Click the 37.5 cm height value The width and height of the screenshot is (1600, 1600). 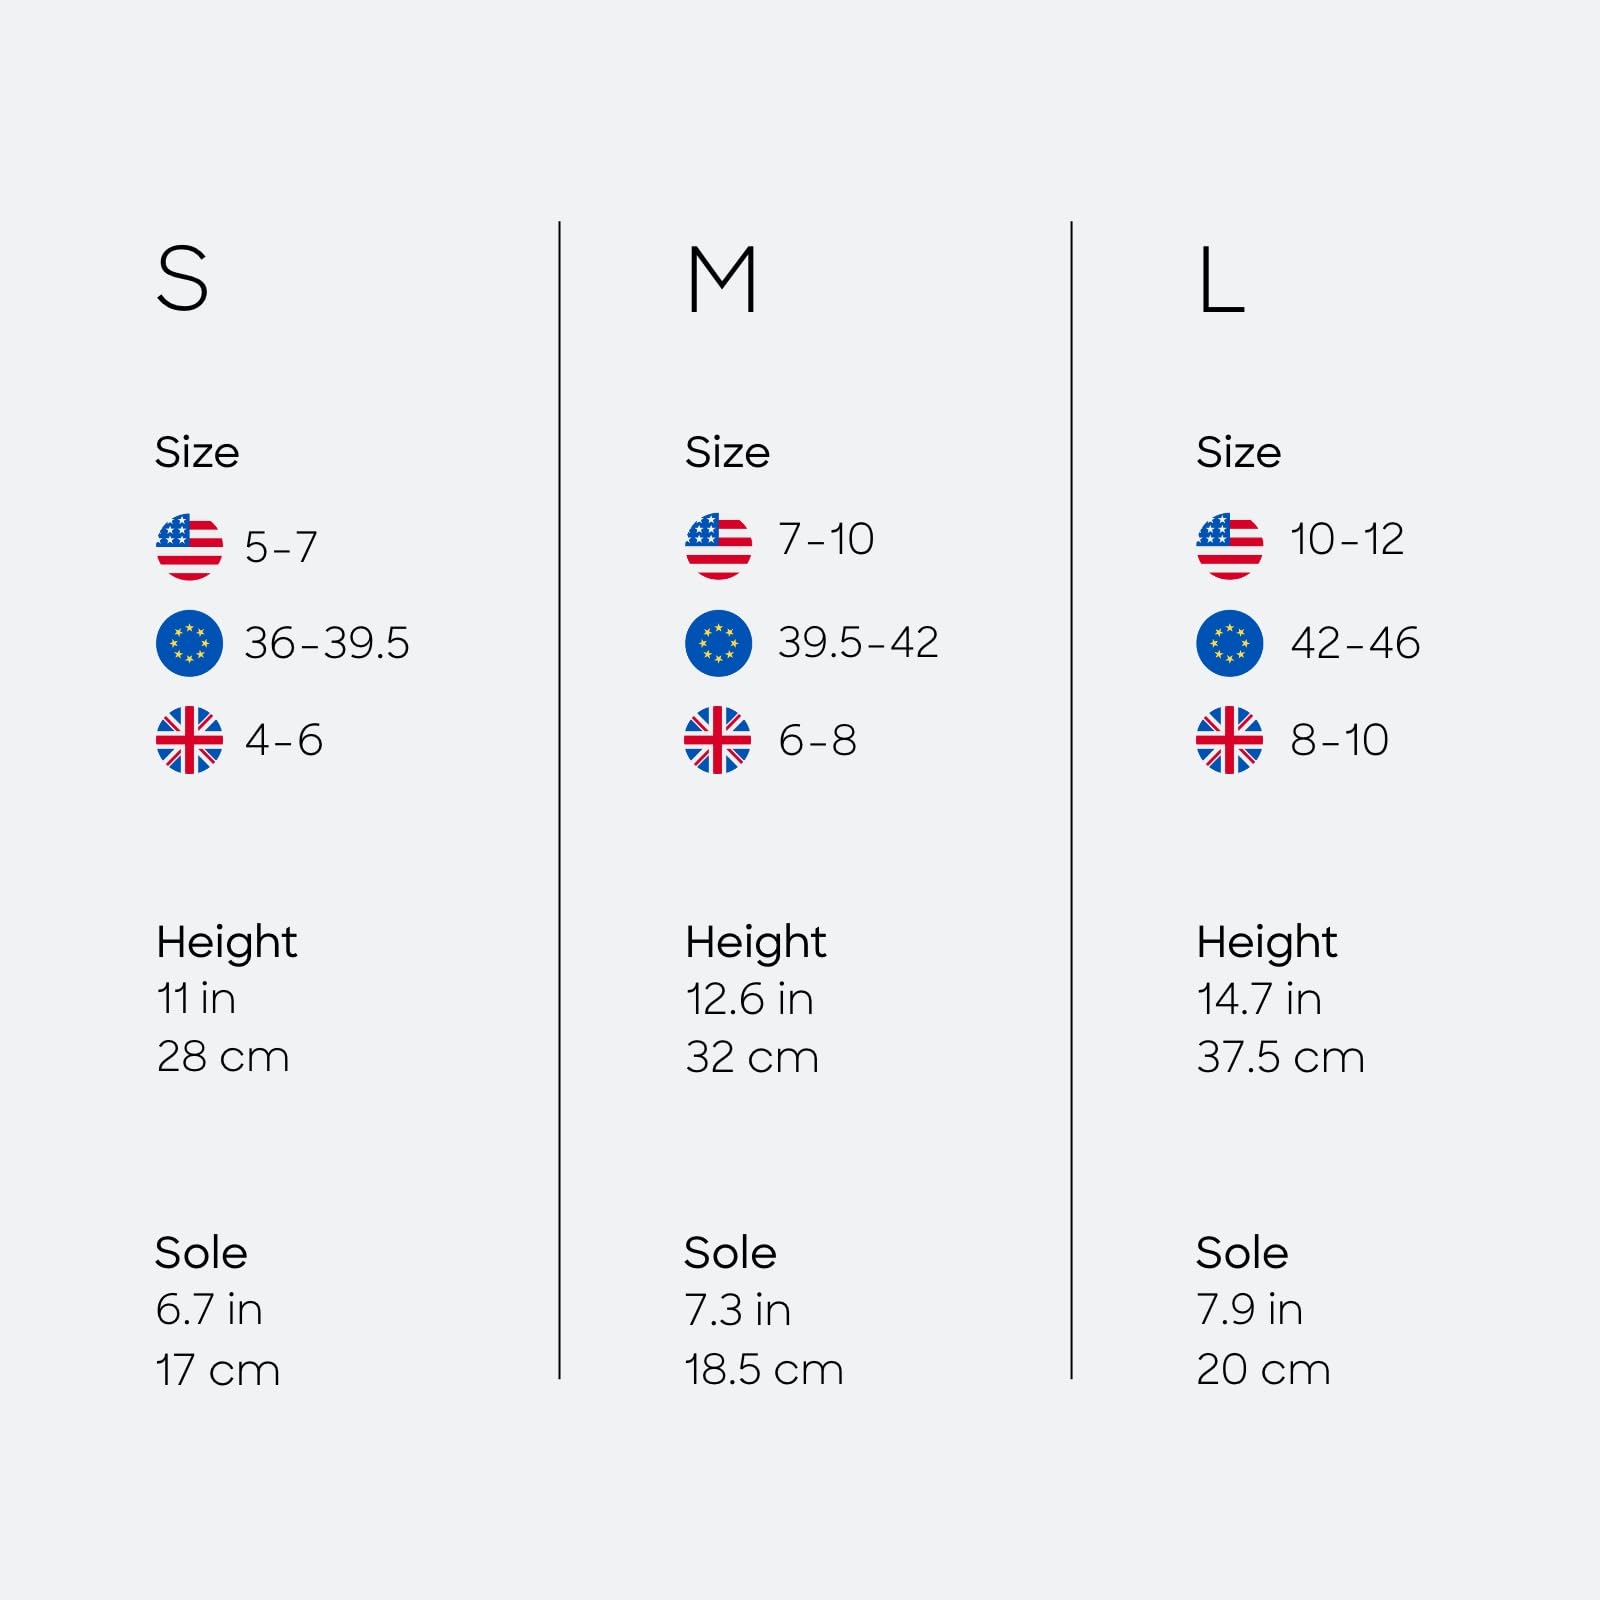(1280, 1057)
